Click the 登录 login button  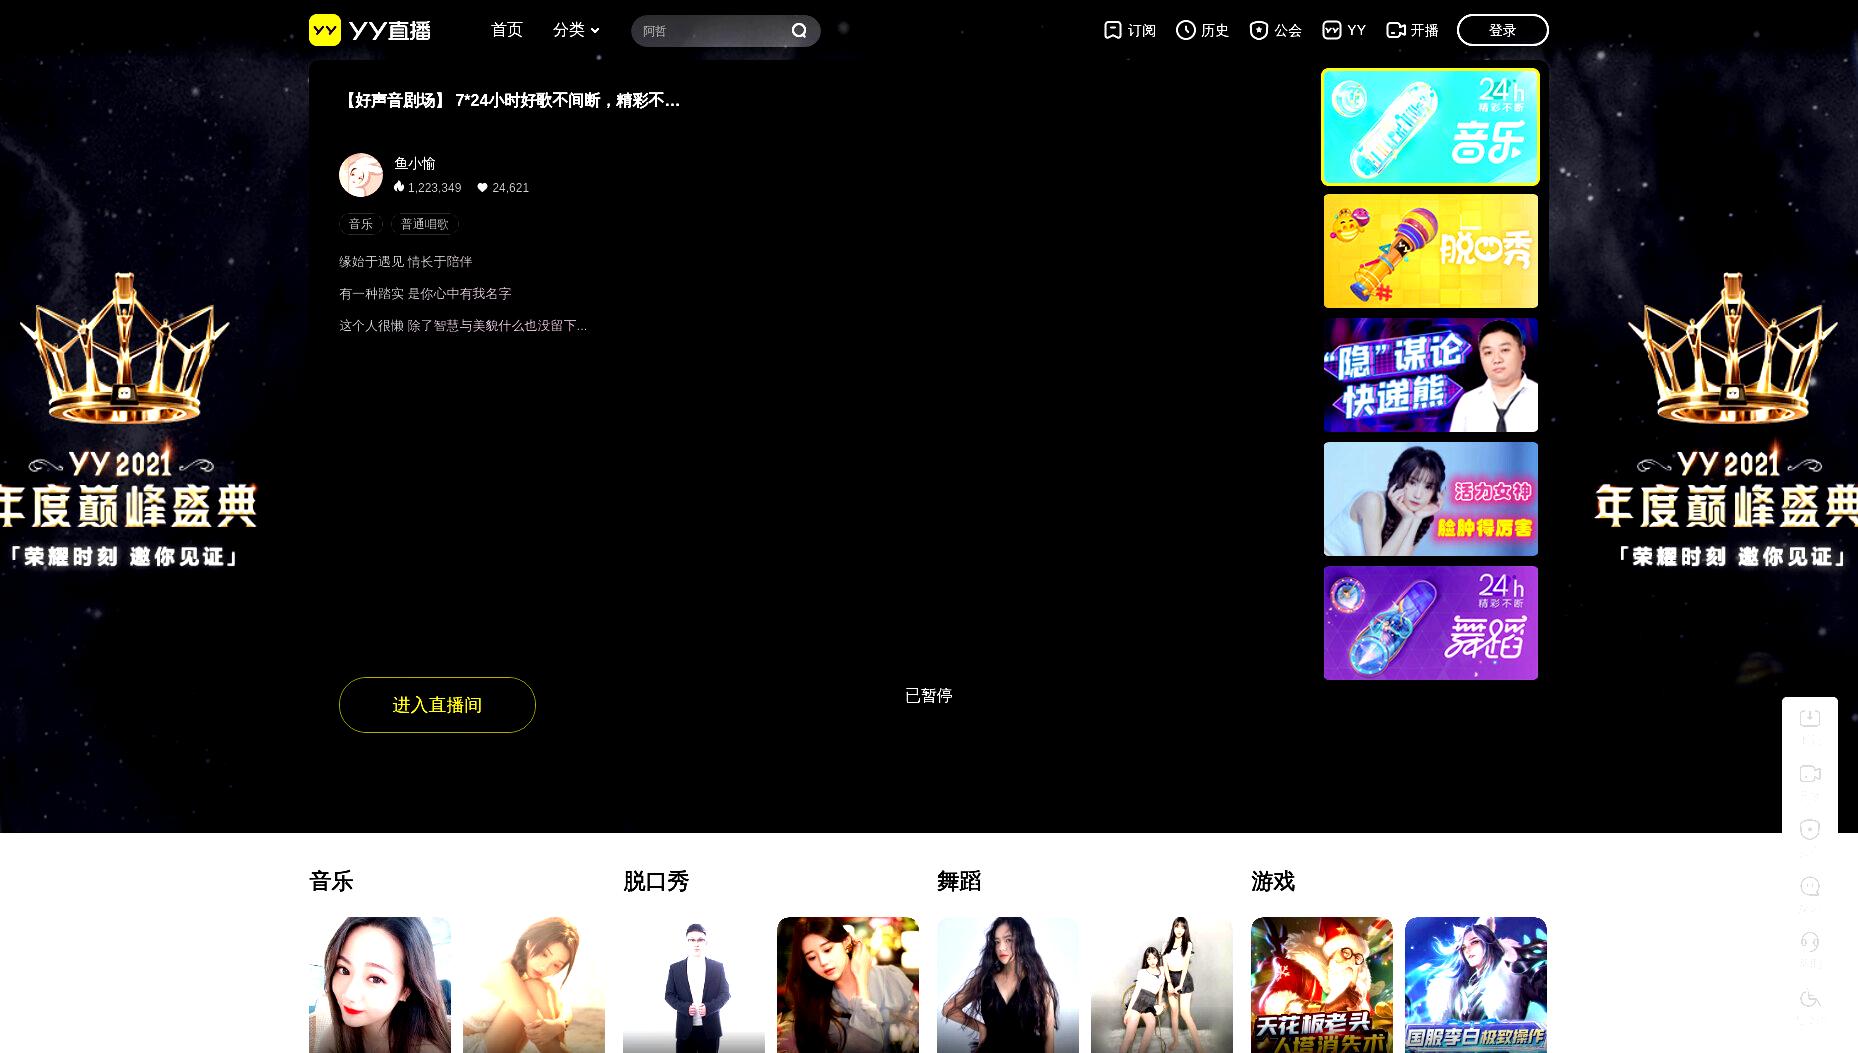1503,30
